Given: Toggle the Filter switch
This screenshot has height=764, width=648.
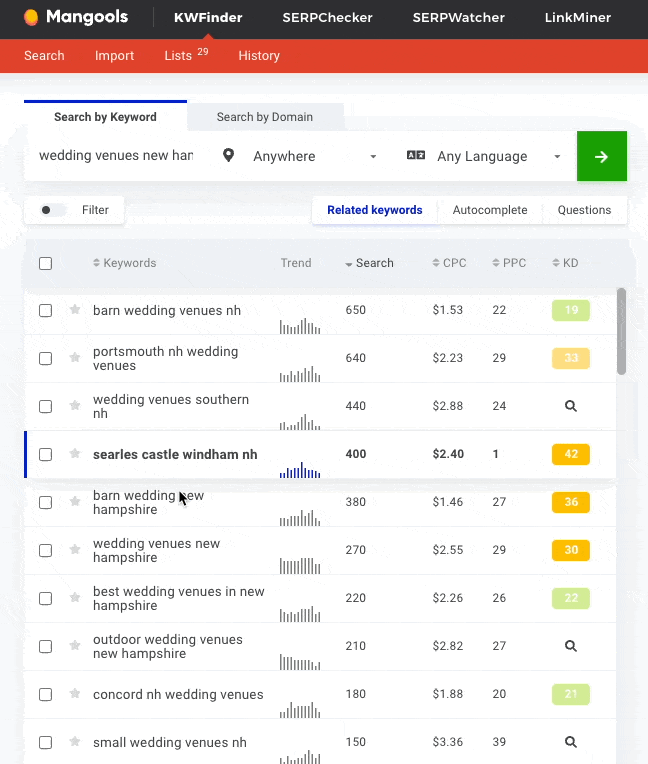Looking at the screenshot, I should (53, 210).
